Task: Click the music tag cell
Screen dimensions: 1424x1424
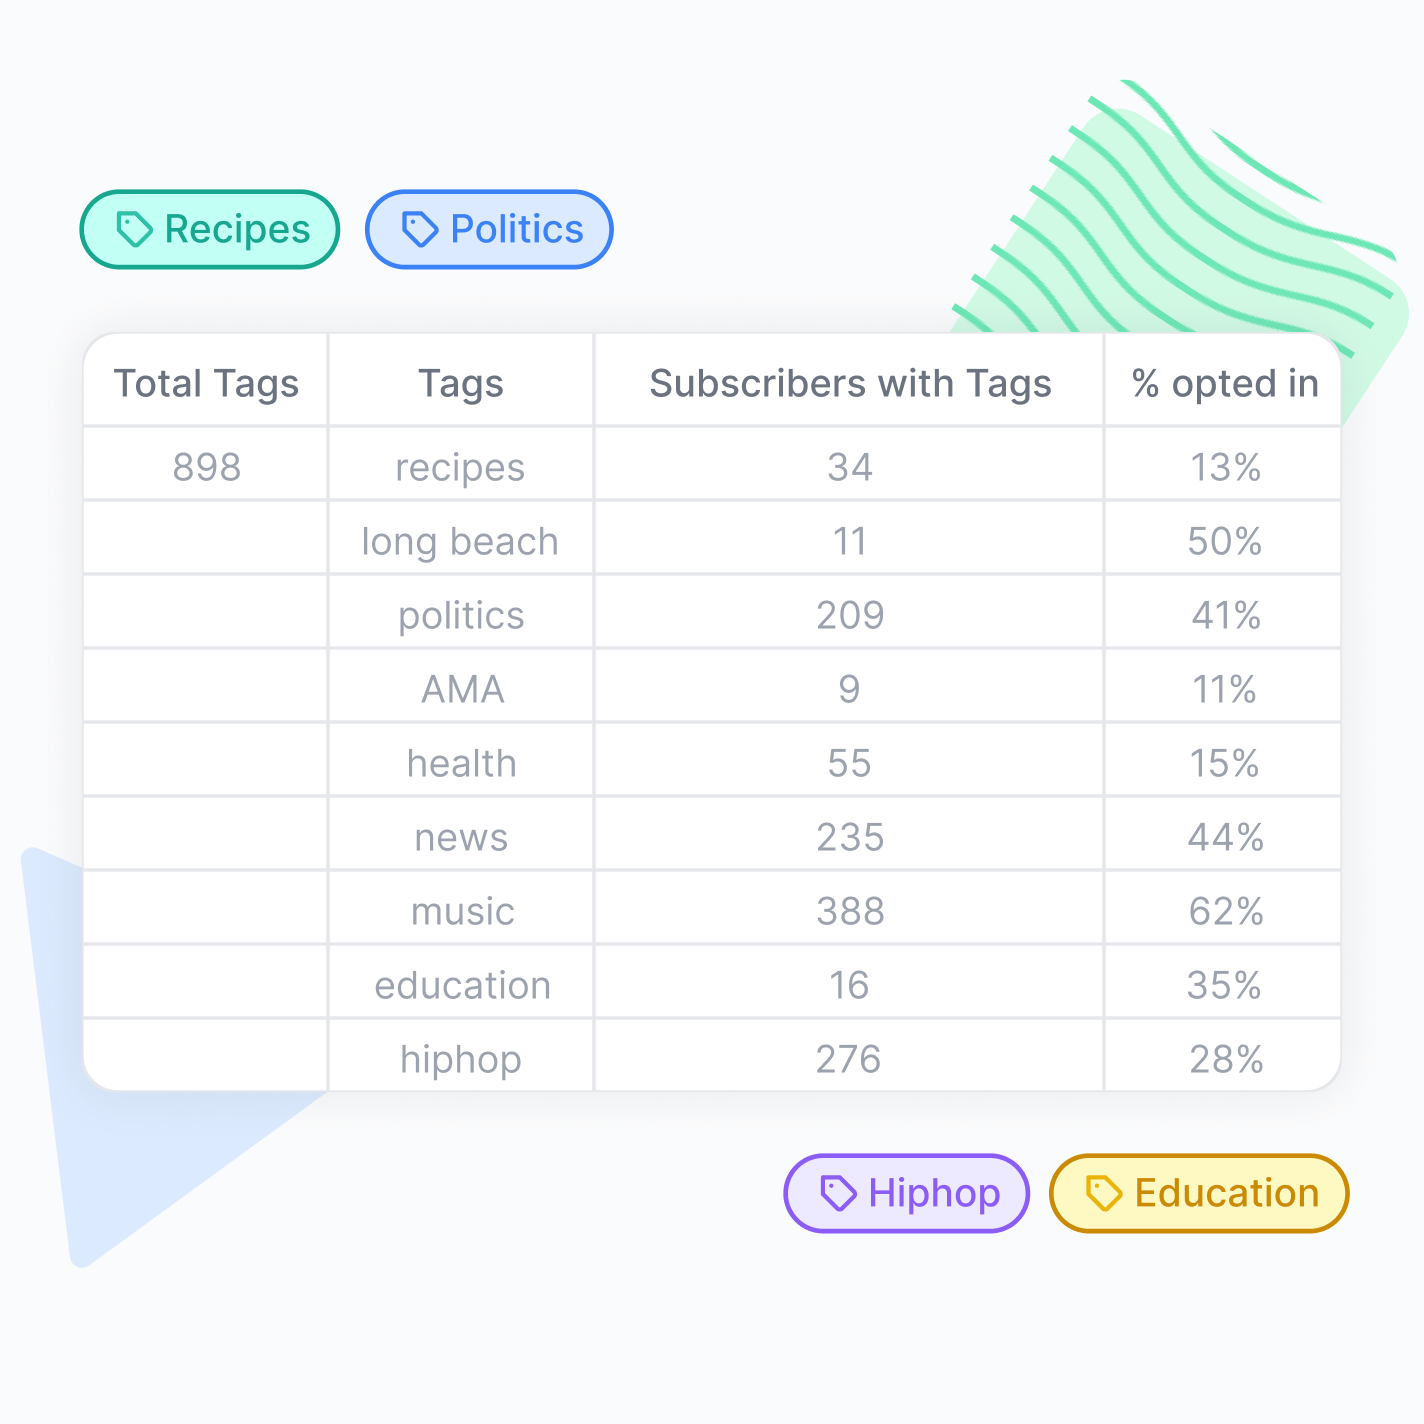Action: pyautogui.click(x=462, y=911)
